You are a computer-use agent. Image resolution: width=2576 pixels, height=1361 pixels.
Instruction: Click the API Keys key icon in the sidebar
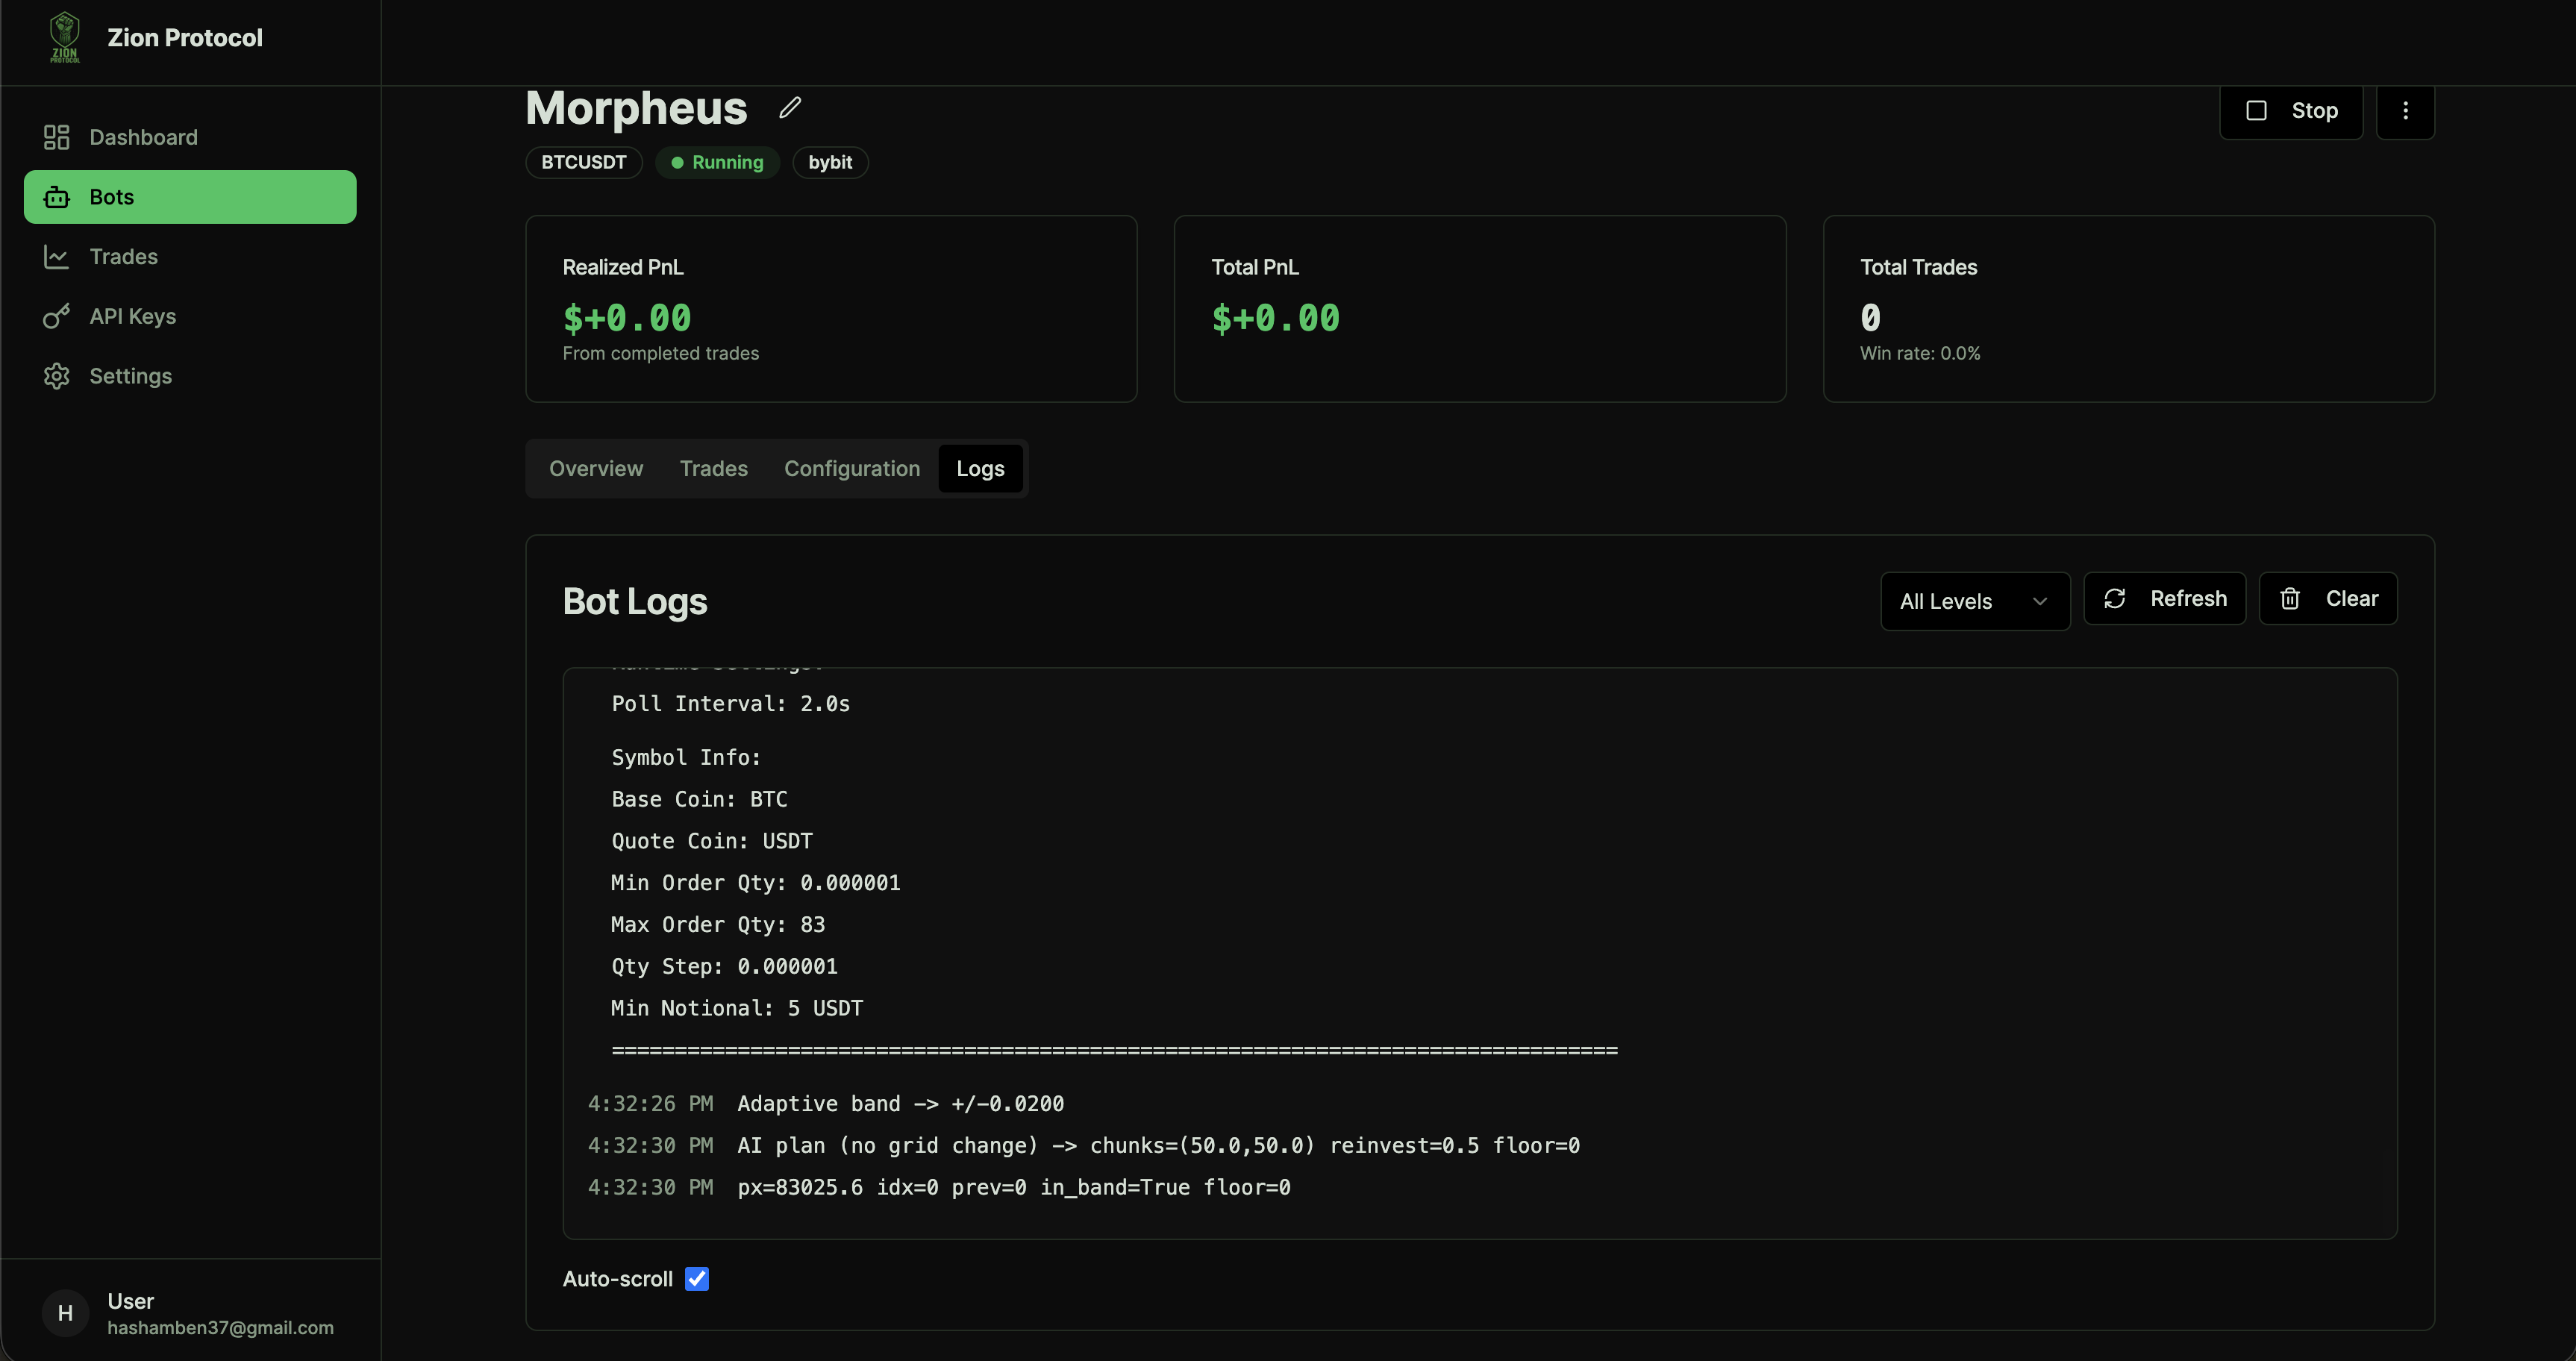56,316
